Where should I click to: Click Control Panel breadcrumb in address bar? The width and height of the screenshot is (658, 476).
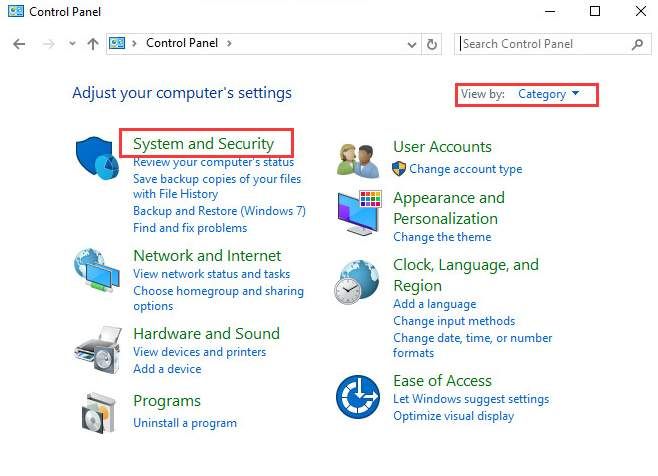tap(184, 44)
